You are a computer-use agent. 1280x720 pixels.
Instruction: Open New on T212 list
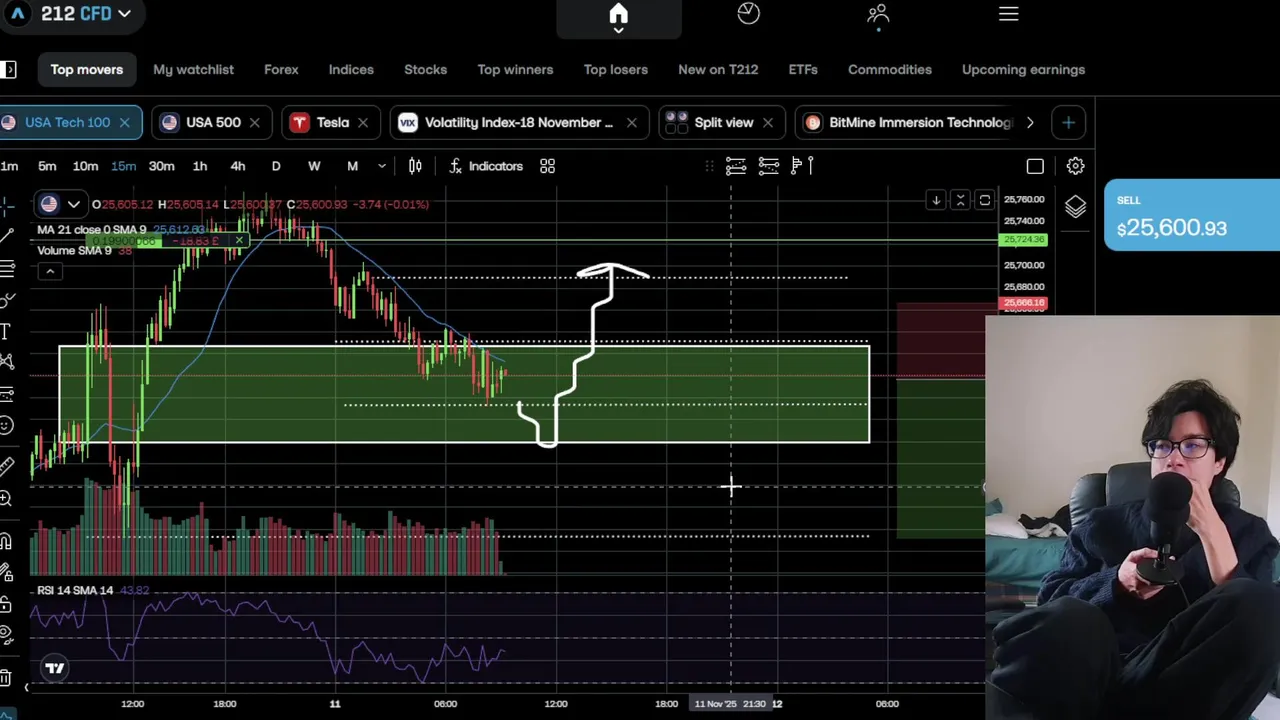click(718, 70)
